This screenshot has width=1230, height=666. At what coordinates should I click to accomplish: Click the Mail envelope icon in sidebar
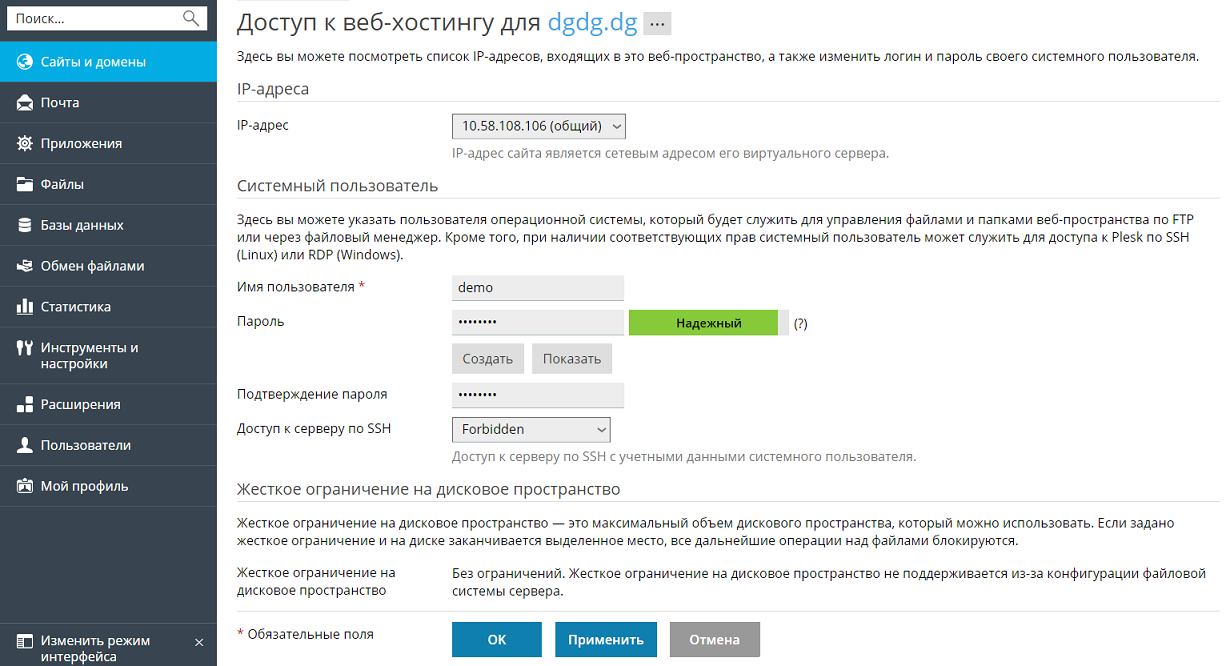click(25, 103)
